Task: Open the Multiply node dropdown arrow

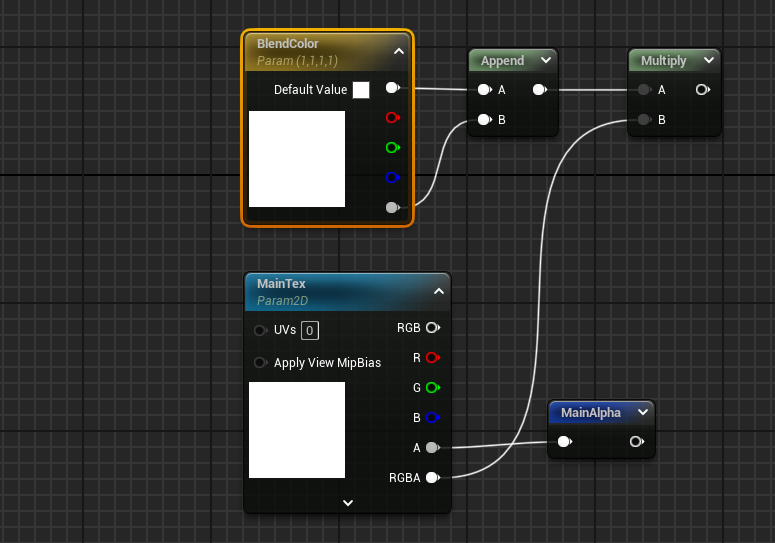Action: 708,61
